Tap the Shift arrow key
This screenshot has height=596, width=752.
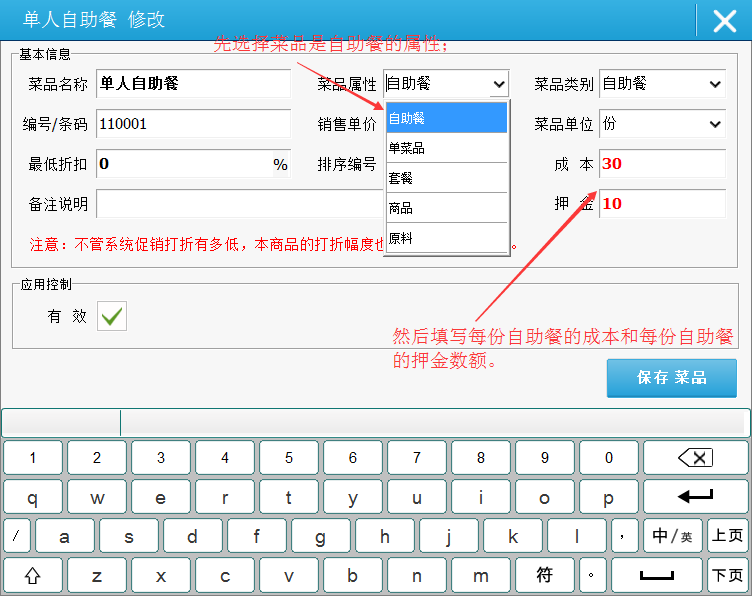click(33, 576)
